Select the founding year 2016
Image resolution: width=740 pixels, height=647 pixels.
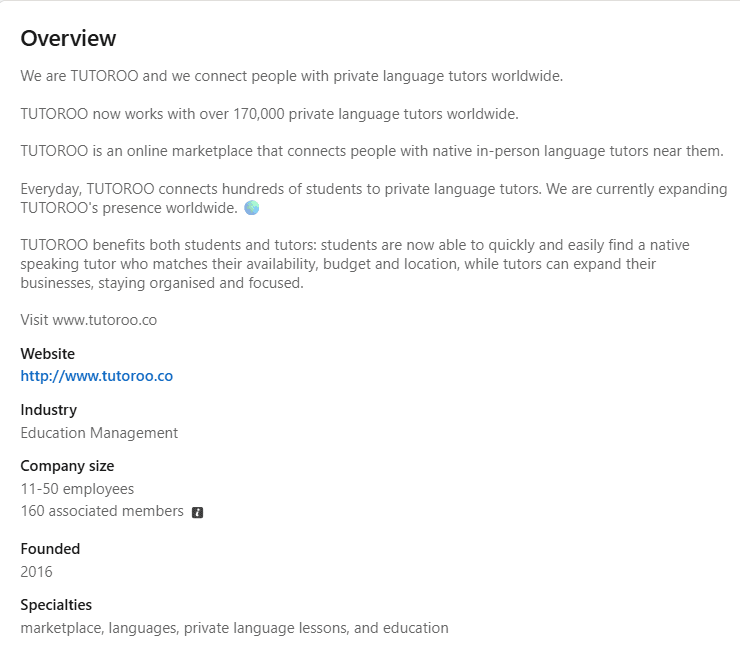click(36, 572)
